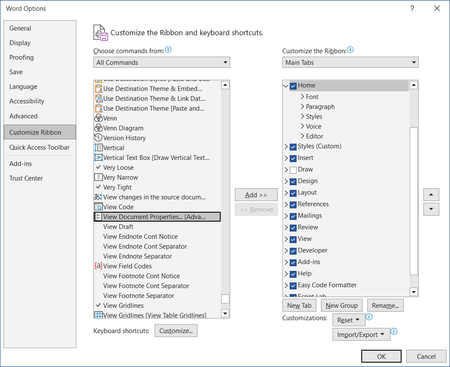Screen dimensions: 450x367
Task: Click the keyboard shortcuts Customize... button
Action: (x=176, y=331)
